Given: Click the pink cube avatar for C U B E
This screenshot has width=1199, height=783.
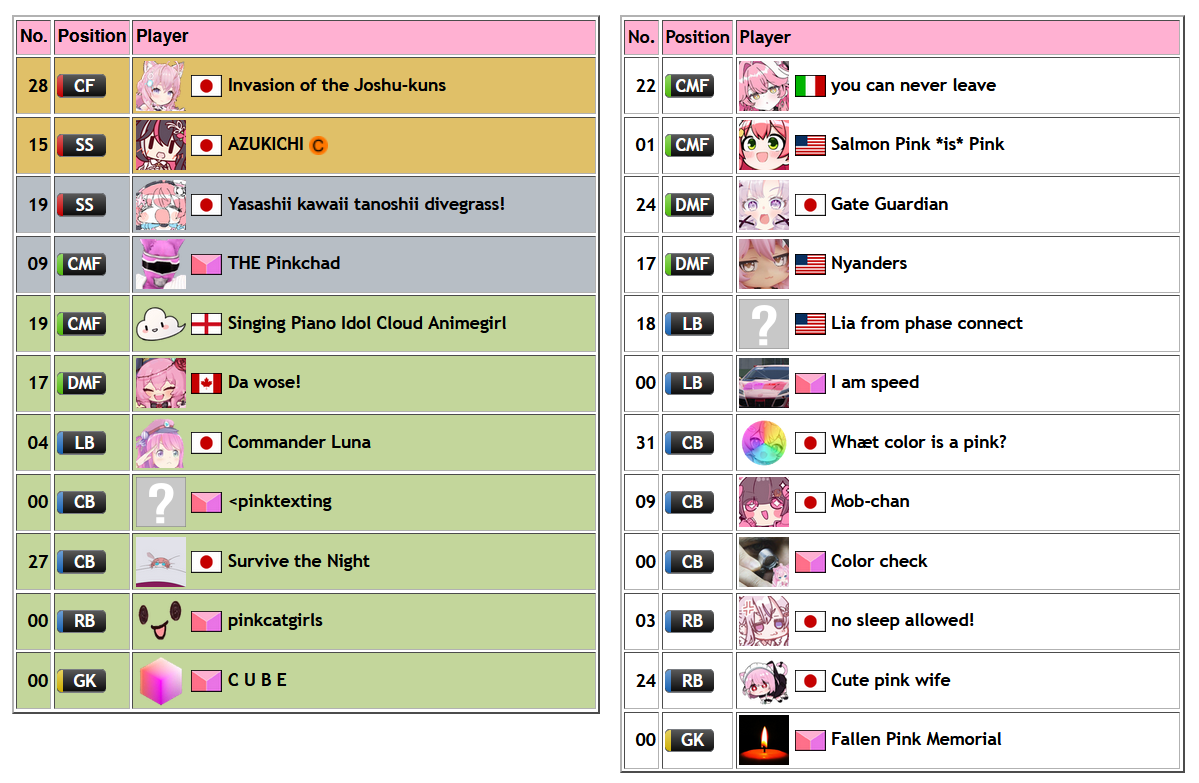Looking at the screenshot, I should [161, 681].
